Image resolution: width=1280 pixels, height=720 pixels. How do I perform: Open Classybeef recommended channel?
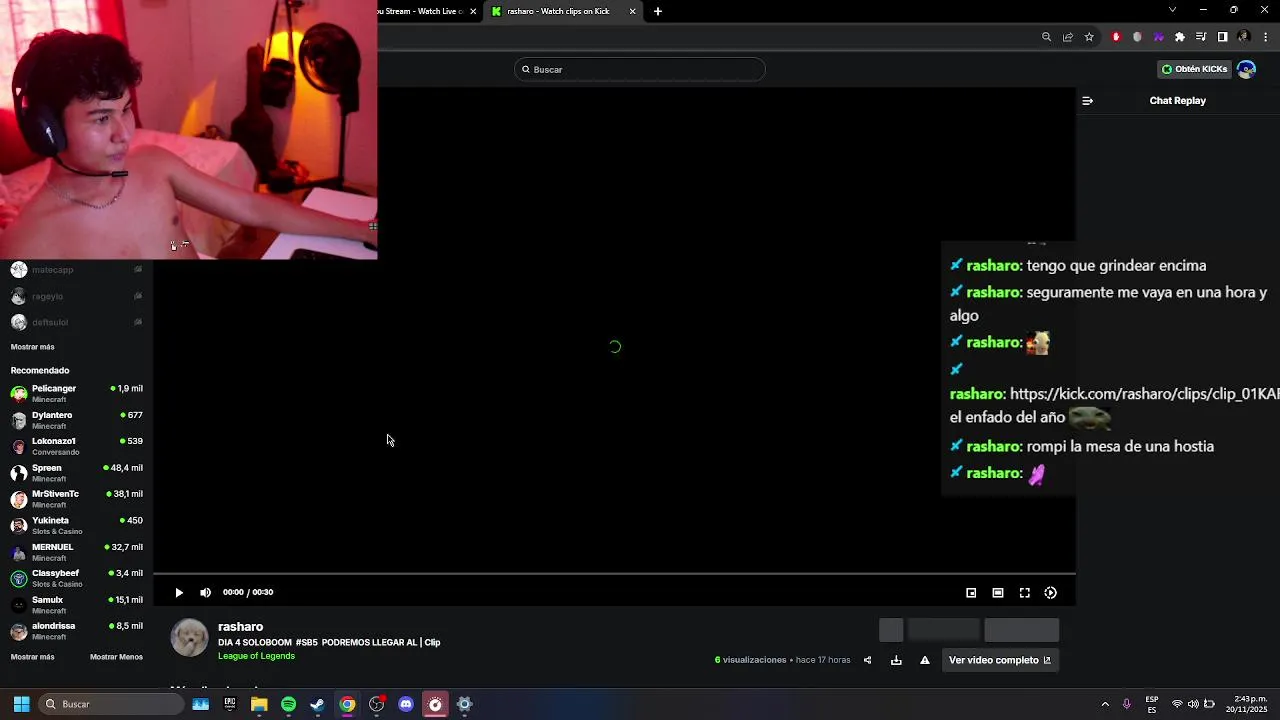coord(76,578)
